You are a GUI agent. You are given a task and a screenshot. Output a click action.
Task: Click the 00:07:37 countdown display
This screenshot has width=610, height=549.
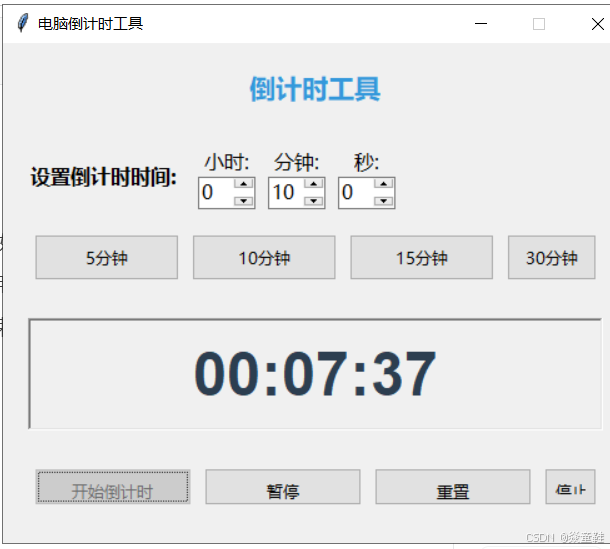click(315, 374)
